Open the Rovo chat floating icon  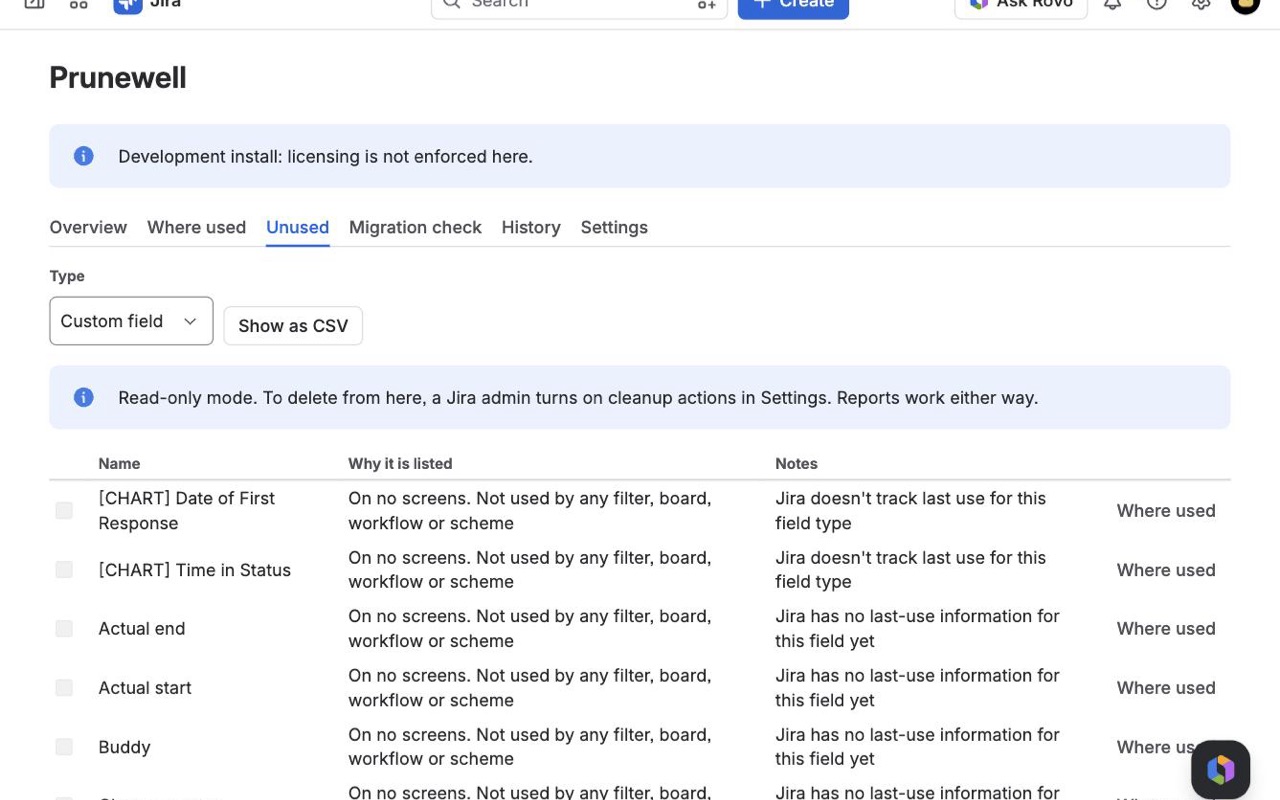(1220, 769)
